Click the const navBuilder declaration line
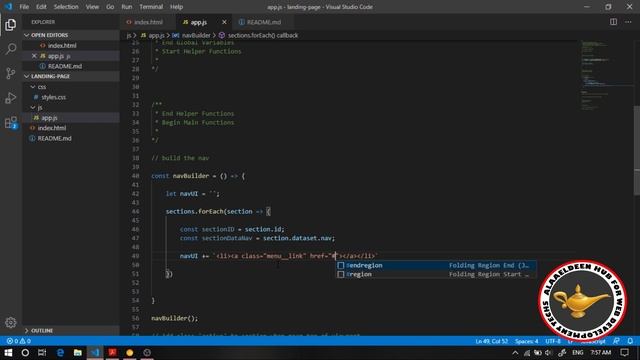The width and height of the screenshot is (640, 360). tap(198, 176)
